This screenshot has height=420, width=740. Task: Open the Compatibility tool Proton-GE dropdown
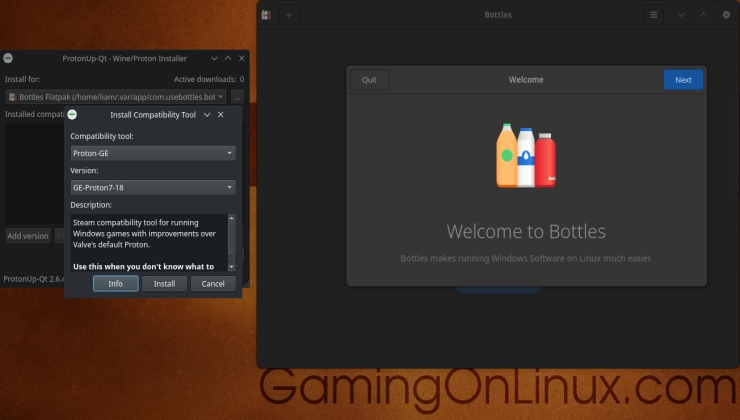point(152,153)
